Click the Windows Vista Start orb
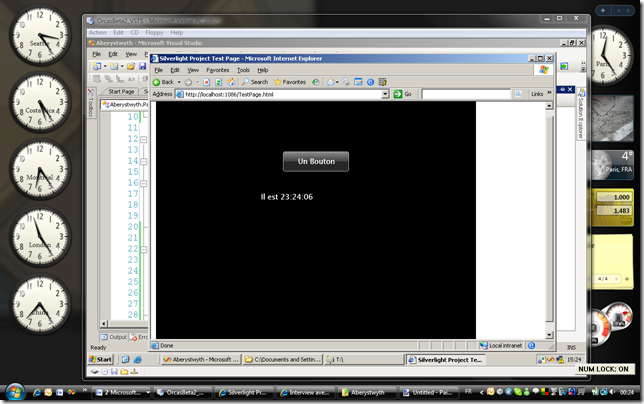The height and width of the screenshot is (404, 644). coord(15,392)
